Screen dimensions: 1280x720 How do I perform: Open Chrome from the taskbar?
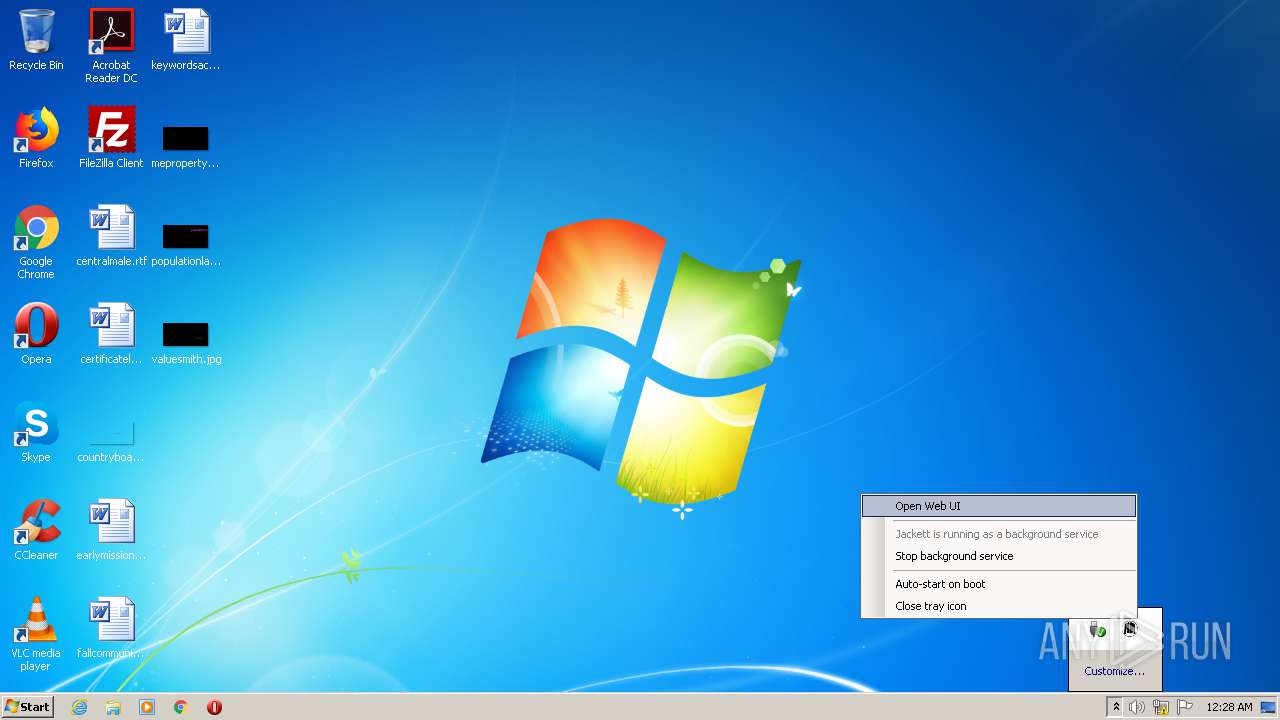[x=181, y=707]
